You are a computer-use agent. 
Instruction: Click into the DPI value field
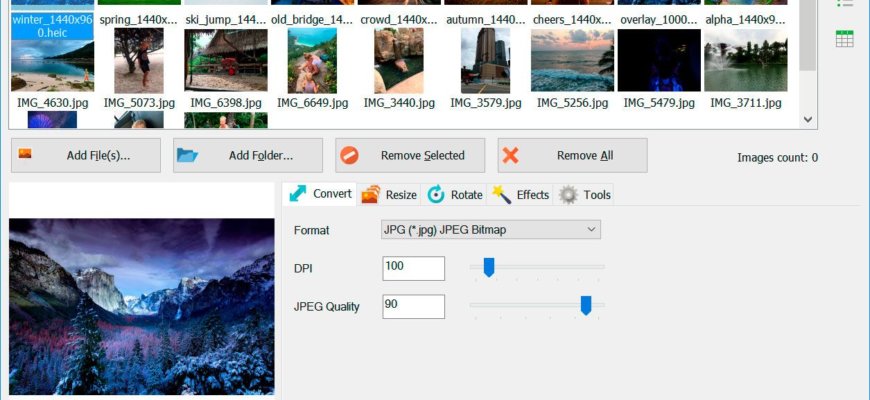click(413, 268)
